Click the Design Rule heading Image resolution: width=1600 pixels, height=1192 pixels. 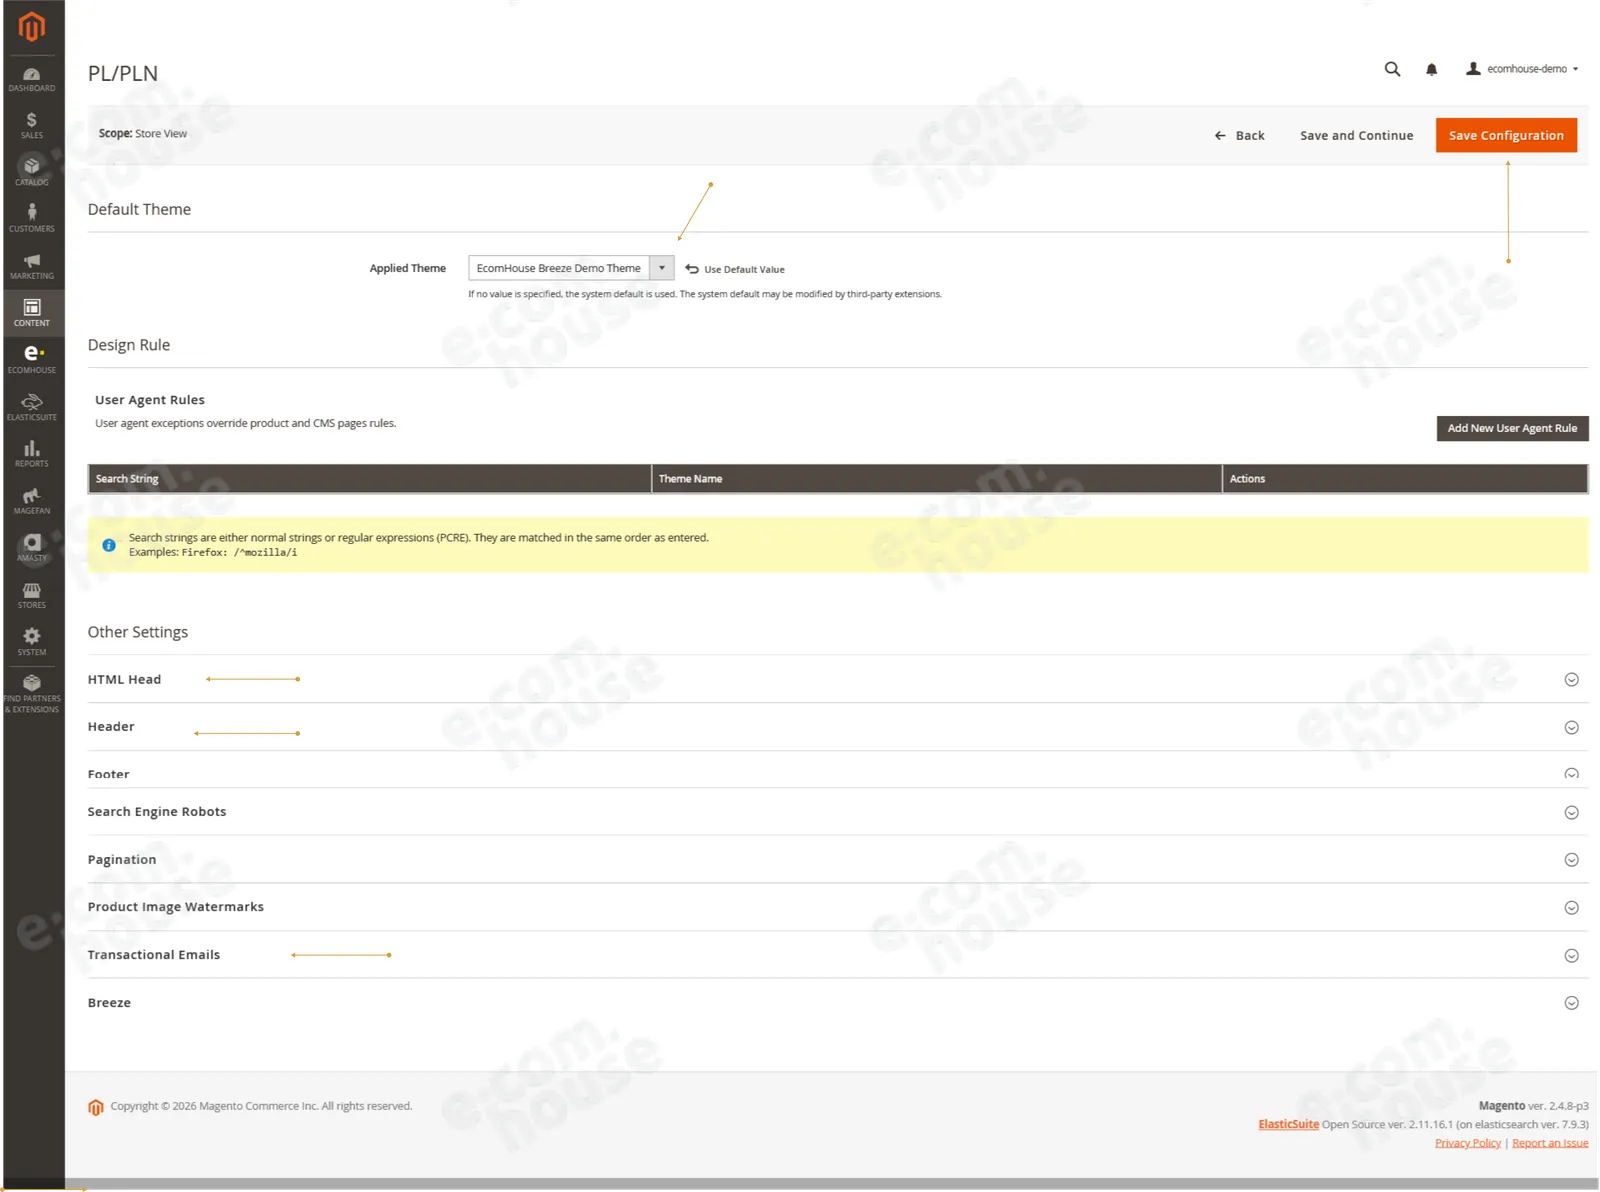coord(129,345)
